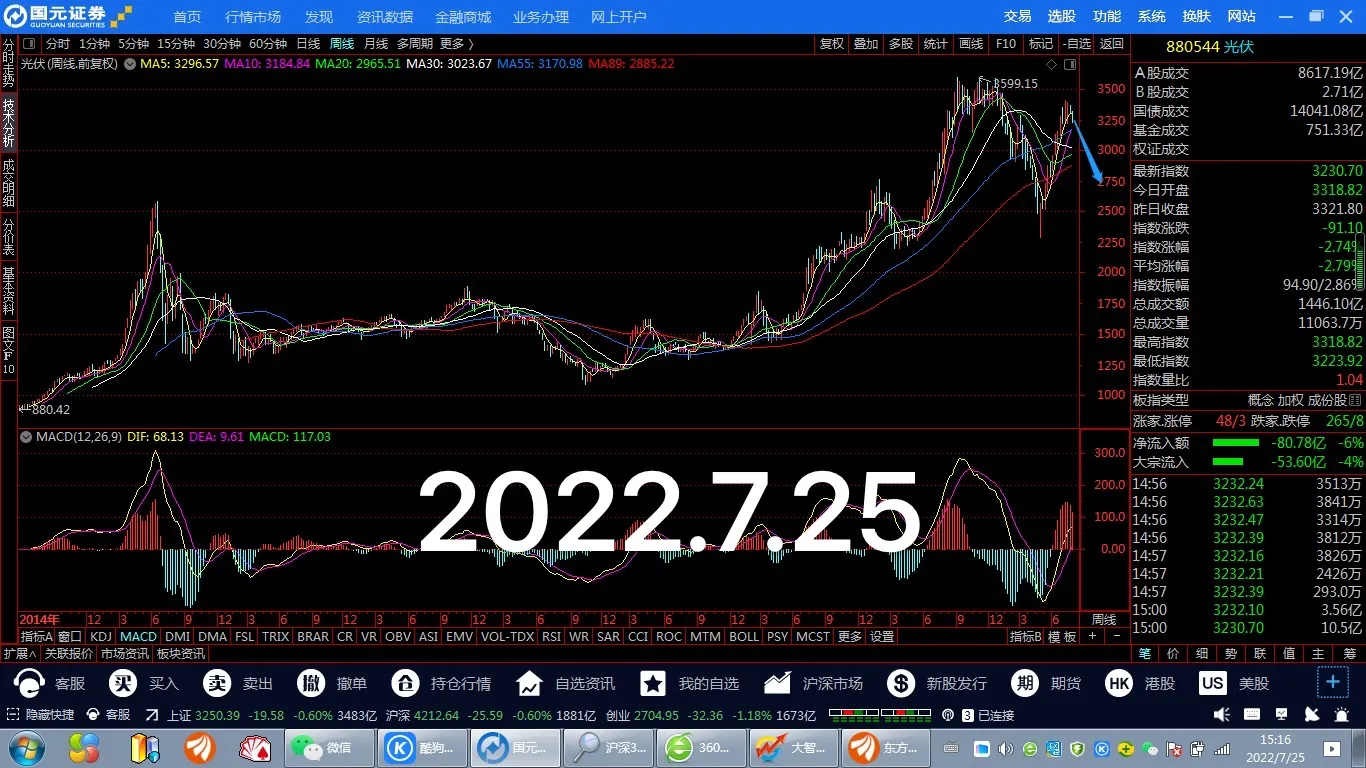Viewport: 1366px width, 768px height.
Task: Click the 买入 buy icon
Action: tap(124, 684)
